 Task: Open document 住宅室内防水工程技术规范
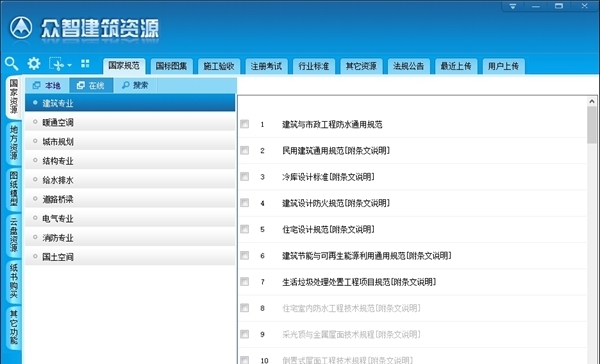tap(351, 308)
